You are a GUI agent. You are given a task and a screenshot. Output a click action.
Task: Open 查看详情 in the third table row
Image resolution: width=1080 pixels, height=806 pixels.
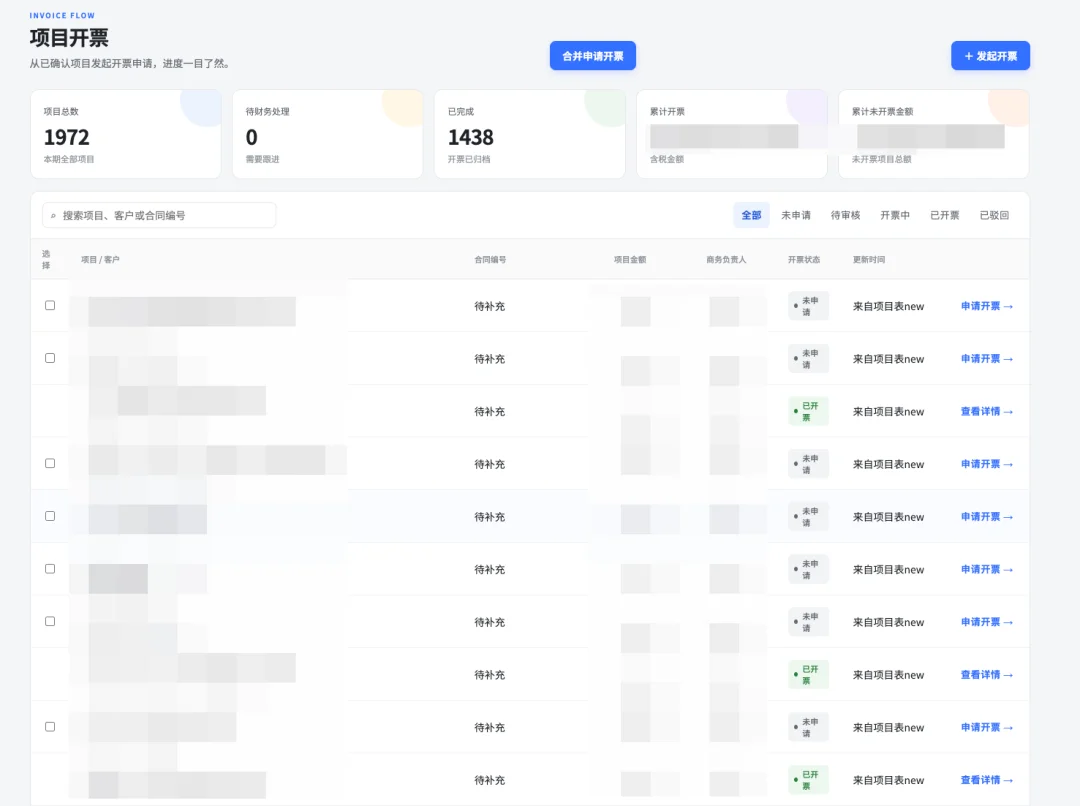(987, 411)
